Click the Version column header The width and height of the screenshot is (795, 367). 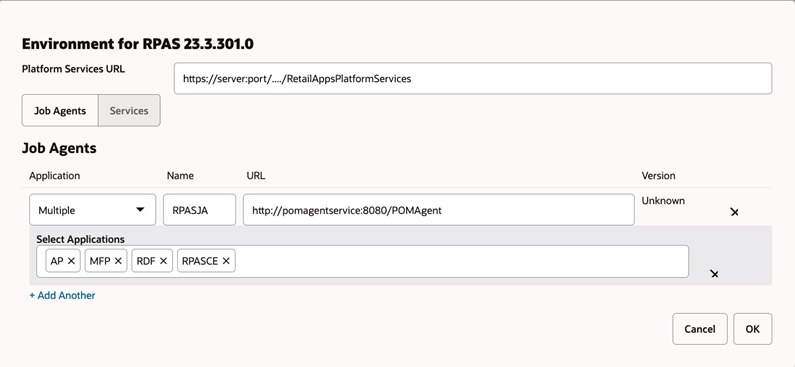click(659, 176)
